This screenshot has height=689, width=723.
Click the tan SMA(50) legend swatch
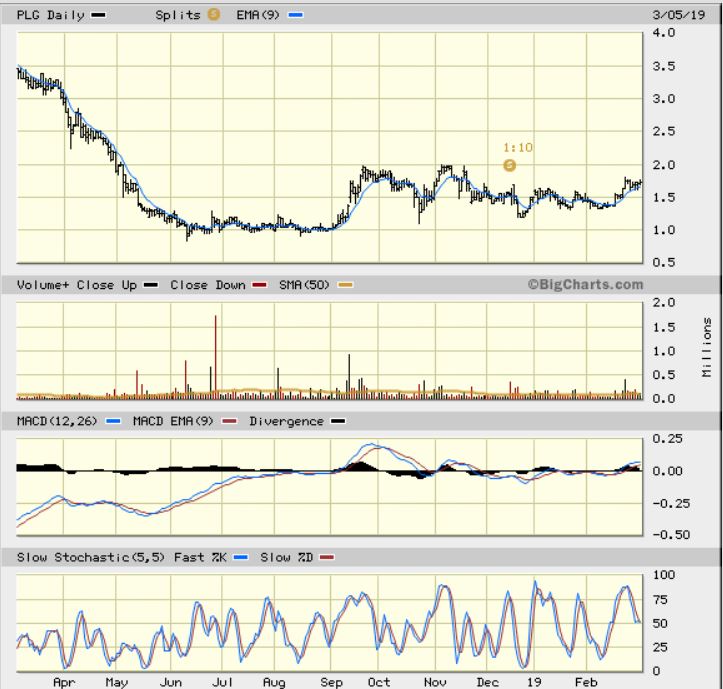[x=345, y=285]
